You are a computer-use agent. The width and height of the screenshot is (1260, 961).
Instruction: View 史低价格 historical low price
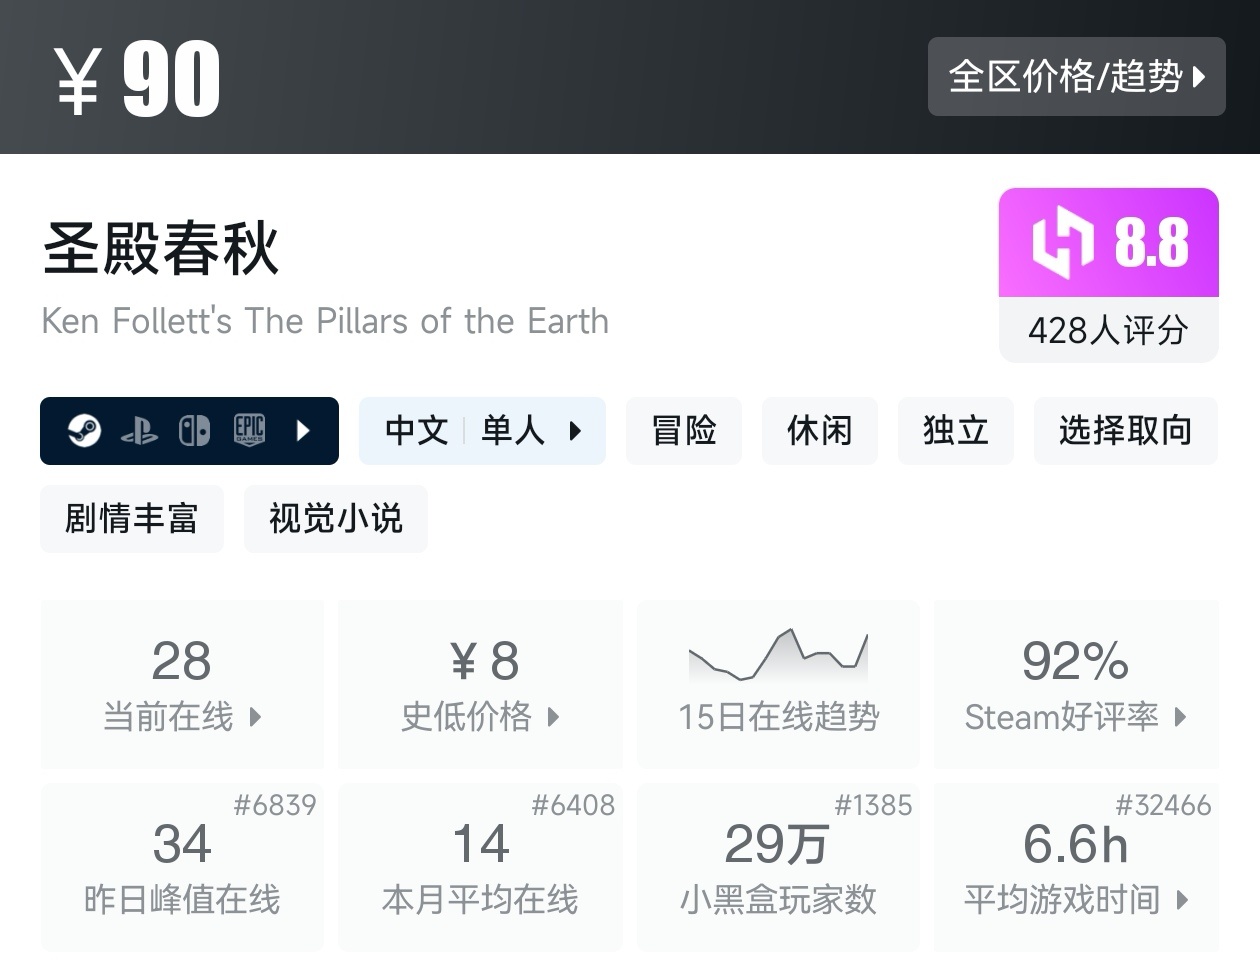click(480, 684)
